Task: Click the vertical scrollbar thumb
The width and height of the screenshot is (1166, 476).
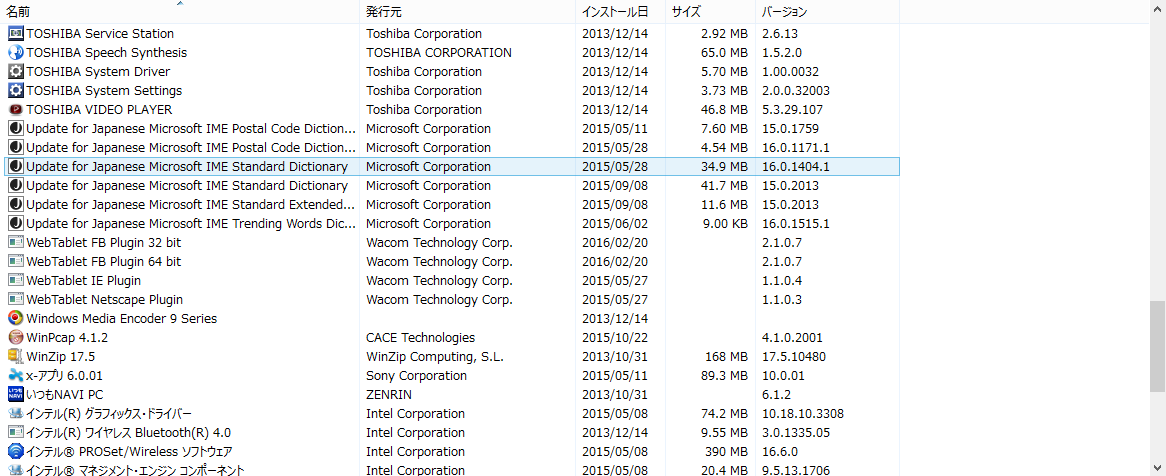Action: tap(1157, 345)
